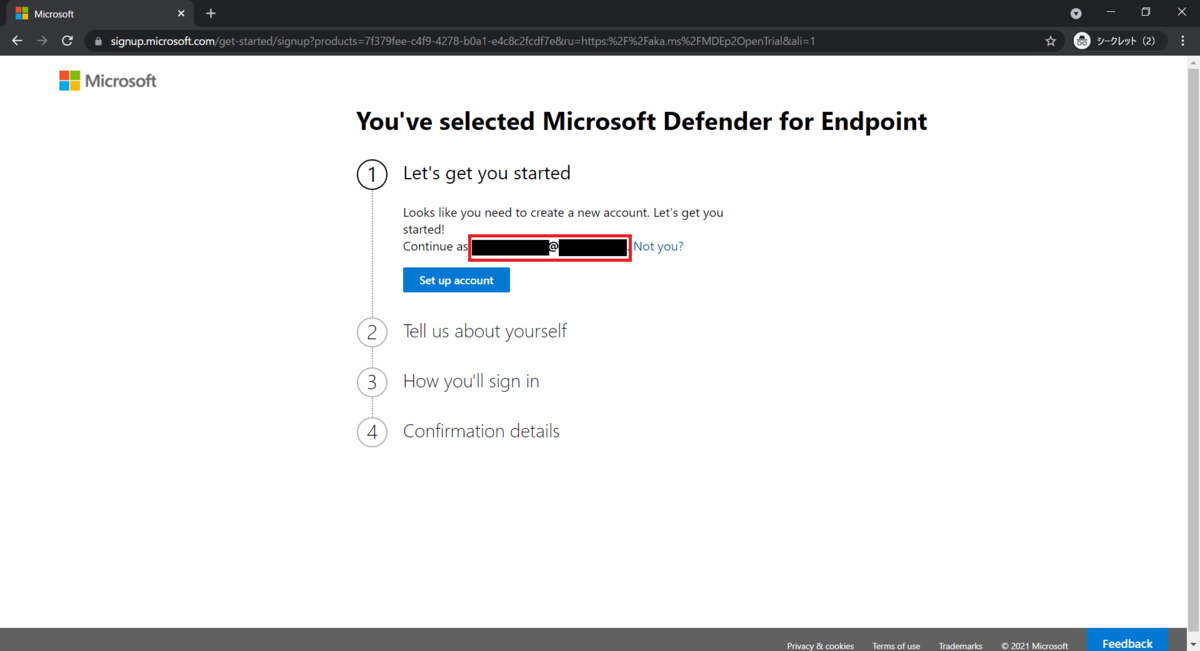Screen dimensions: 1200x651
Task: Open the Trademarks footer link
Action: (x=960, y=646)
